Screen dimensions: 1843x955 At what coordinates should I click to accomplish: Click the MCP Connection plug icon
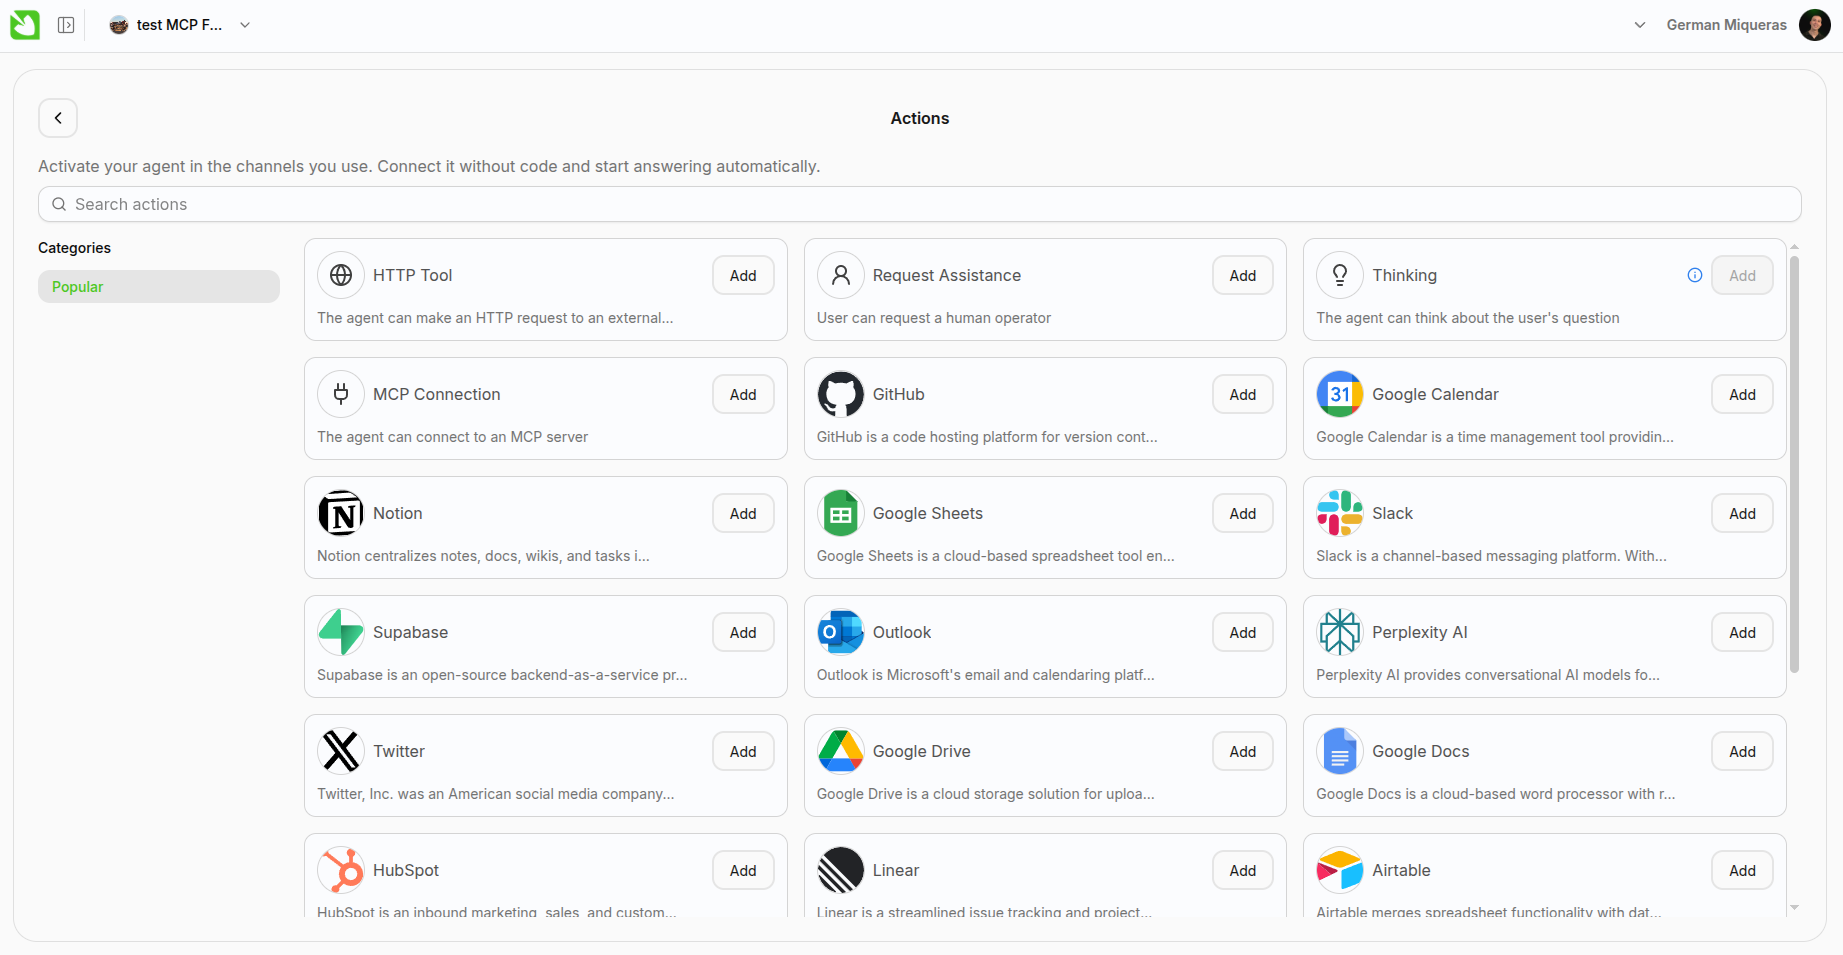[341, 393]
